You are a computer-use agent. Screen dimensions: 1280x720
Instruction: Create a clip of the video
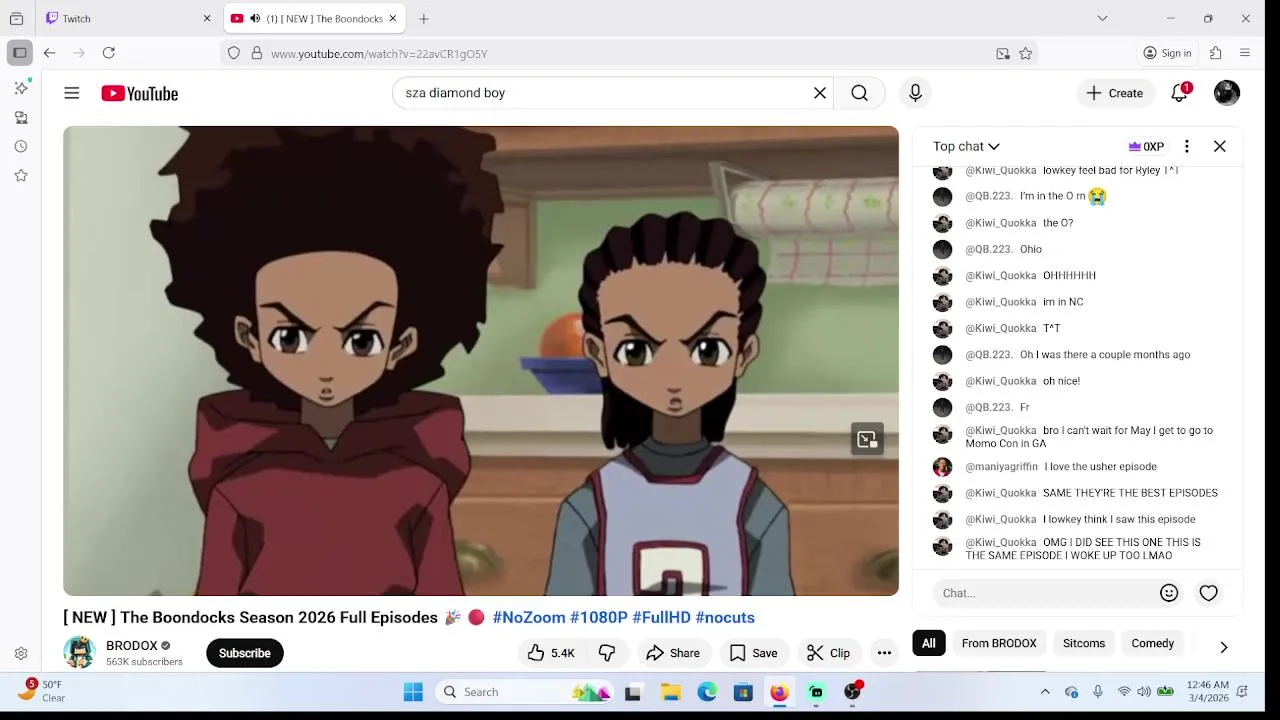(x=829, y=653)
